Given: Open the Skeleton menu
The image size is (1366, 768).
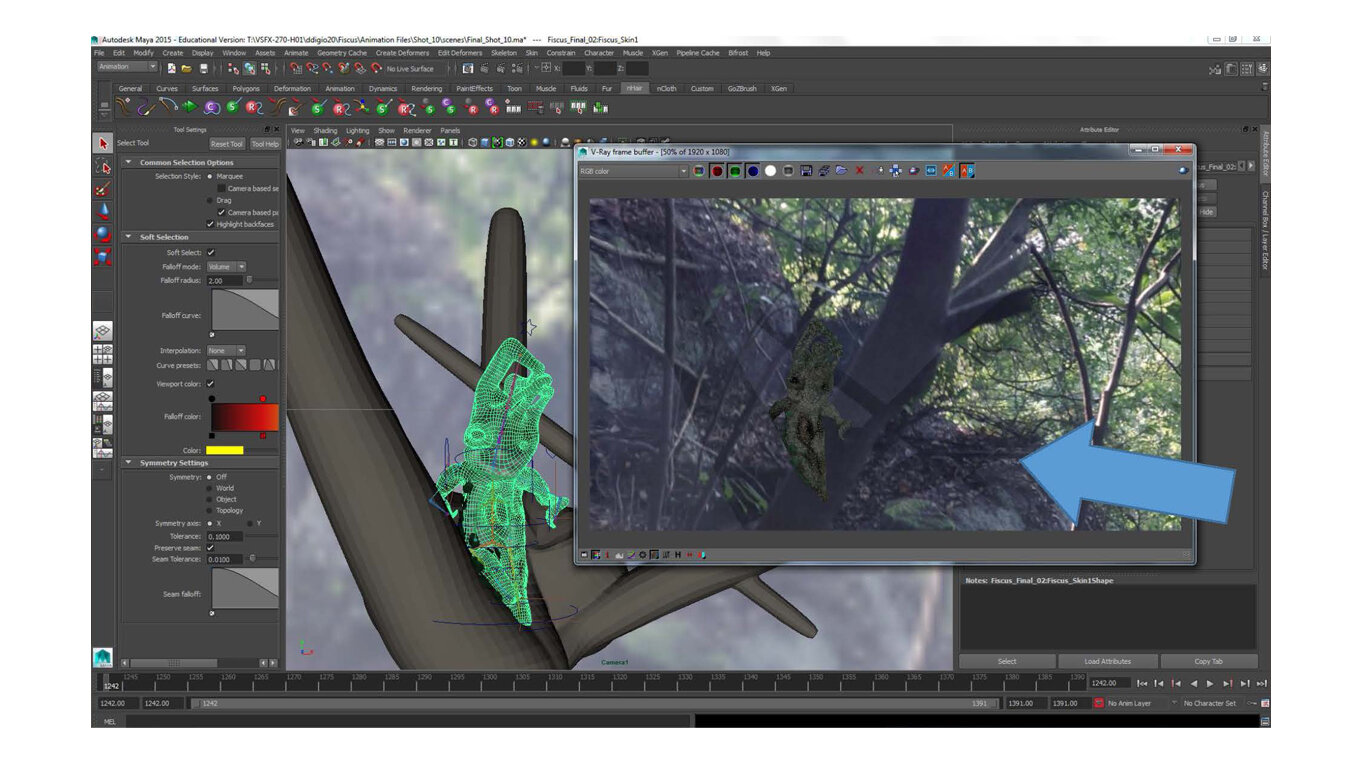Looking at the screenshot, I should (504, 53).
